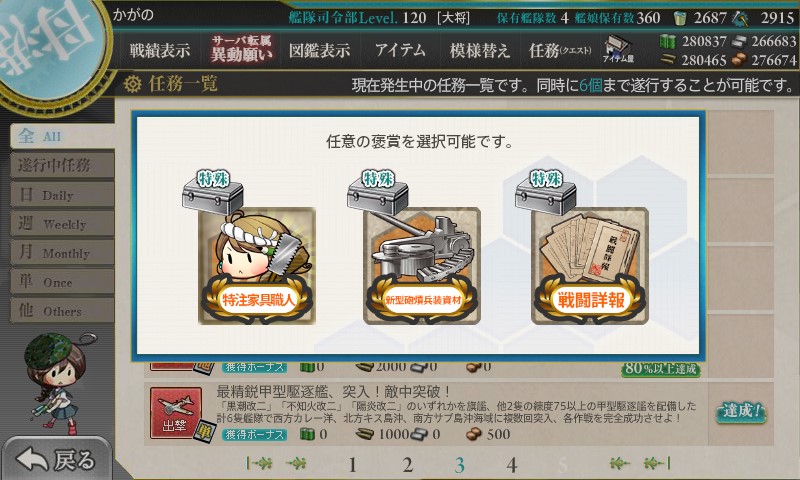The width and height of the screenshot is (800, 480).
Task: Click the サーバ転属 異動願い button
Action: click(x=241, y=49)
